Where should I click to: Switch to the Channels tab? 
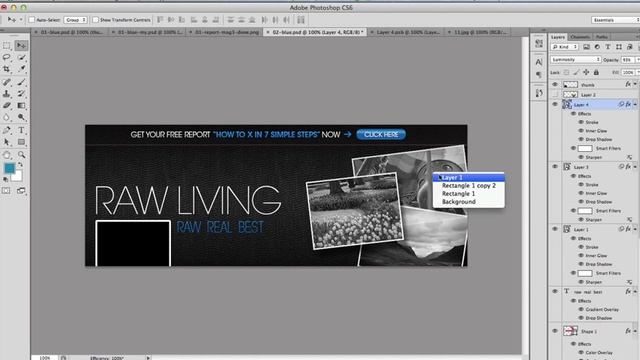(580, 37)
